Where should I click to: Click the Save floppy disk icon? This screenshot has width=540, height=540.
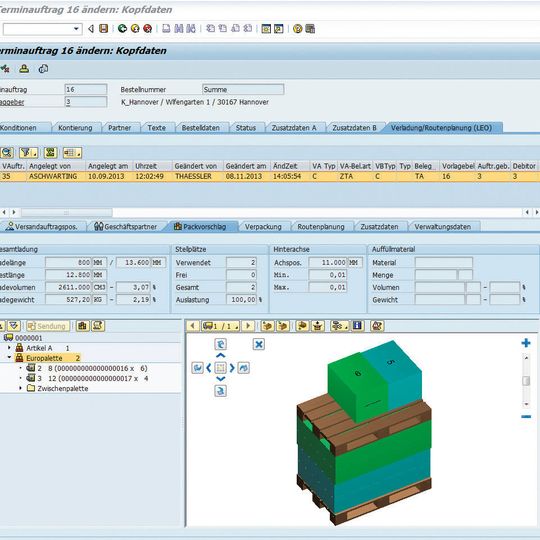(104, 28)
